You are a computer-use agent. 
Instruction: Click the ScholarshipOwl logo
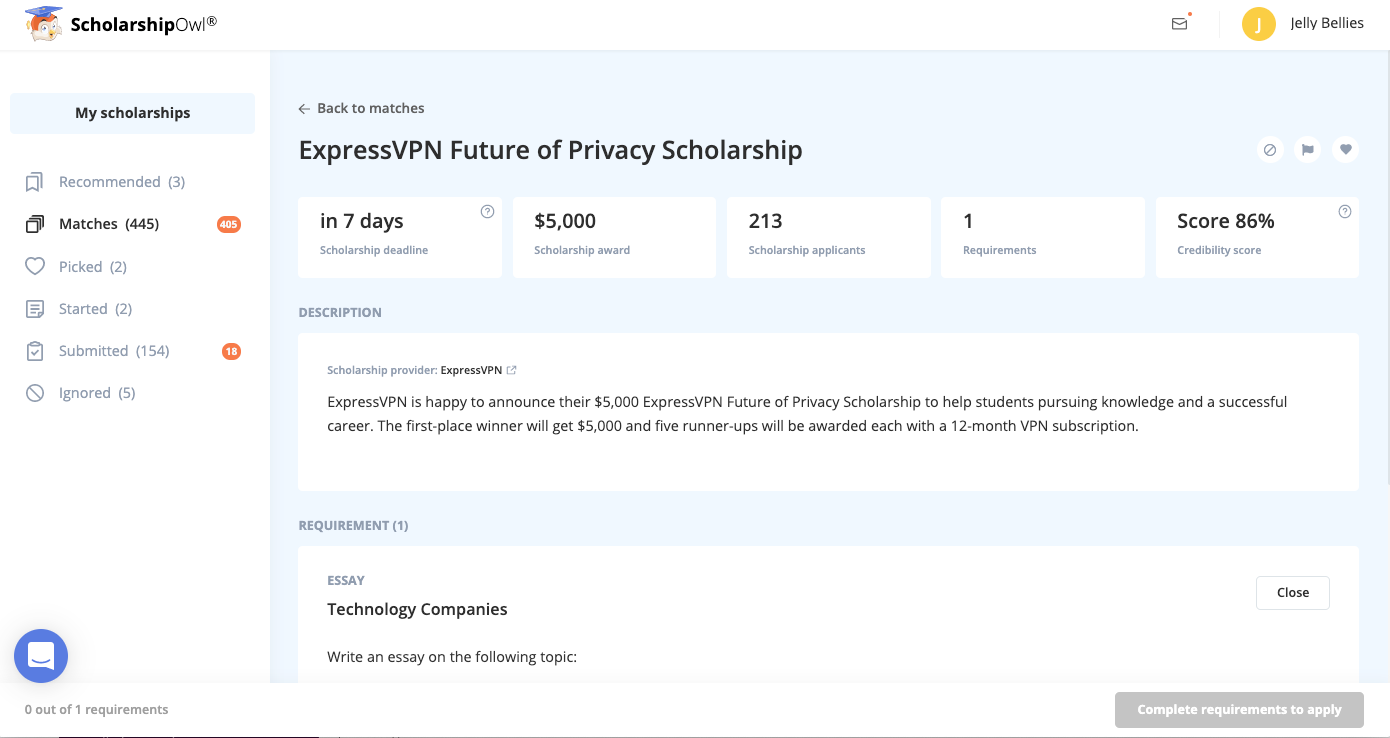pos(121,24)
